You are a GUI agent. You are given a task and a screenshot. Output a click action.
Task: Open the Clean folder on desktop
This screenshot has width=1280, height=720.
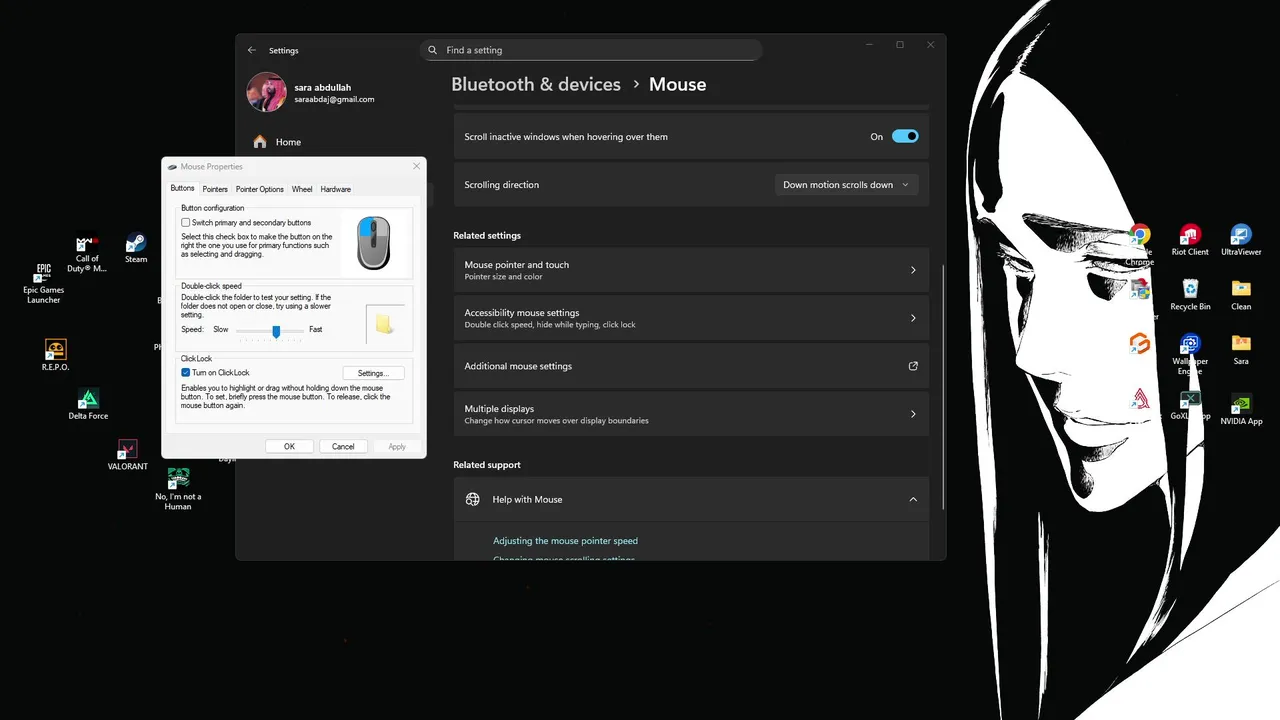coord(1241,295)
